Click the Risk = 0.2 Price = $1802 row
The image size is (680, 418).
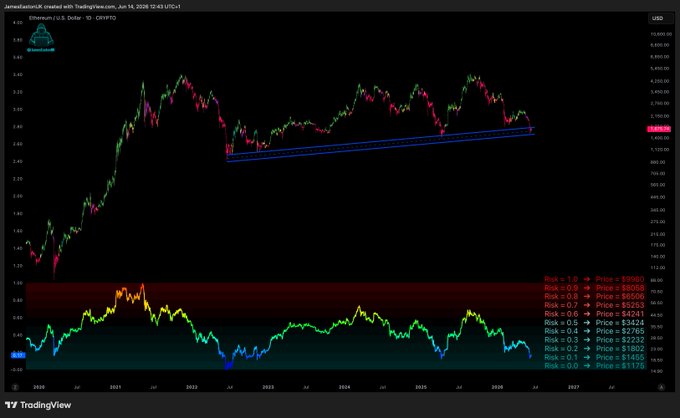pos(594,349)
